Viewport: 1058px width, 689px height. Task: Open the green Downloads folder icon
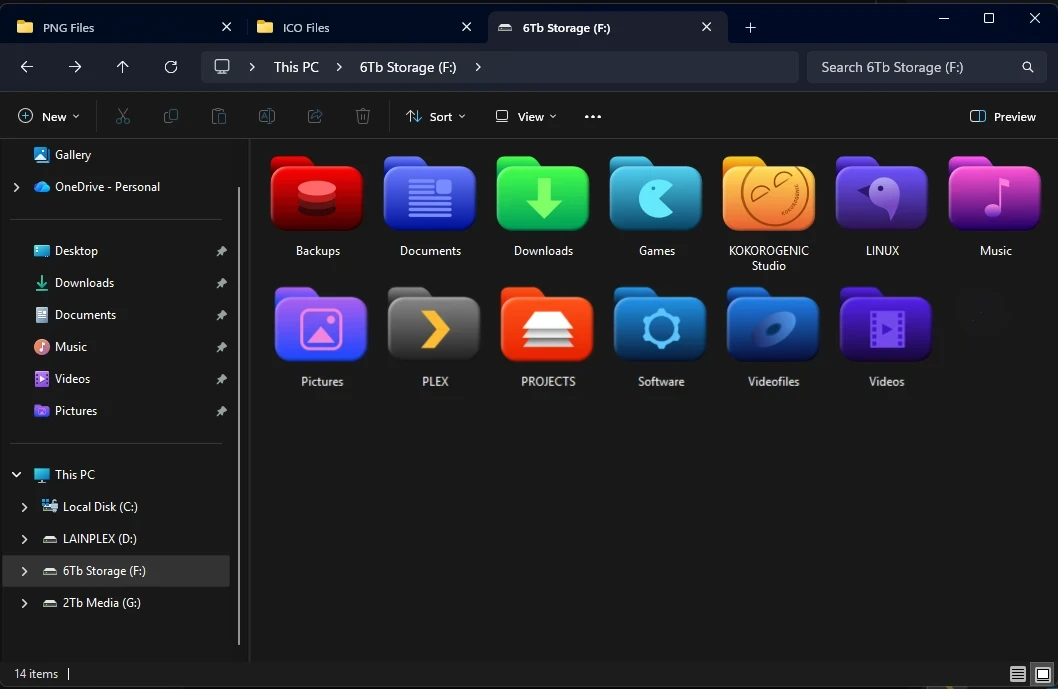(x=543, y=194)
